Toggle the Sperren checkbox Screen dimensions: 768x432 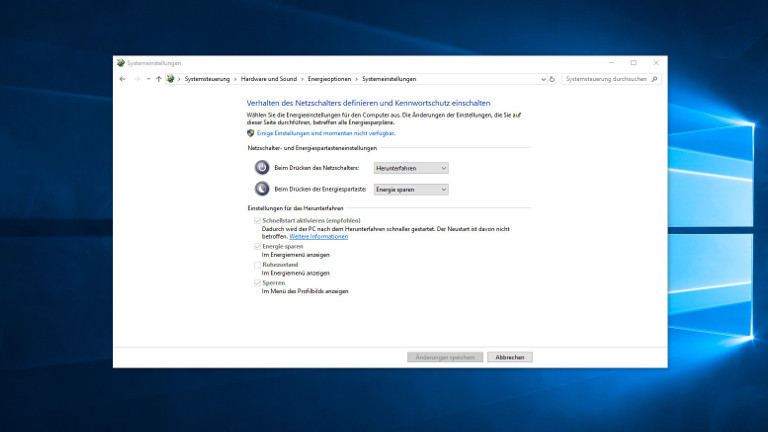257,283
